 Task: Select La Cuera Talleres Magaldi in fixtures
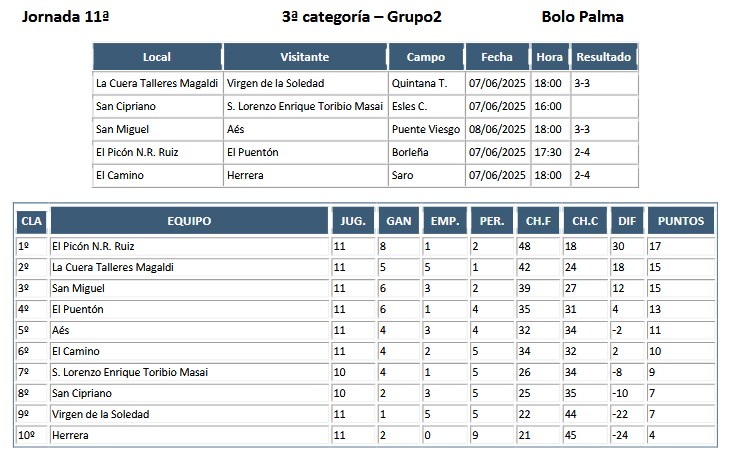point(157,83)
